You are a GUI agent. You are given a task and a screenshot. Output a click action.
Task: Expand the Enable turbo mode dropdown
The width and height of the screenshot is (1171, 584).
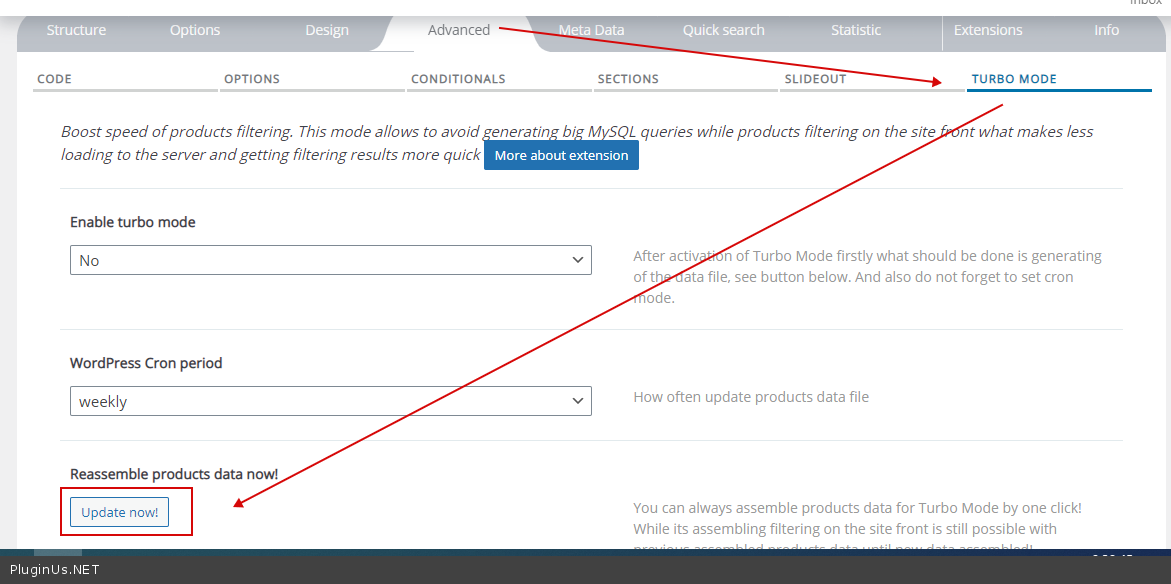coord(330,260)
